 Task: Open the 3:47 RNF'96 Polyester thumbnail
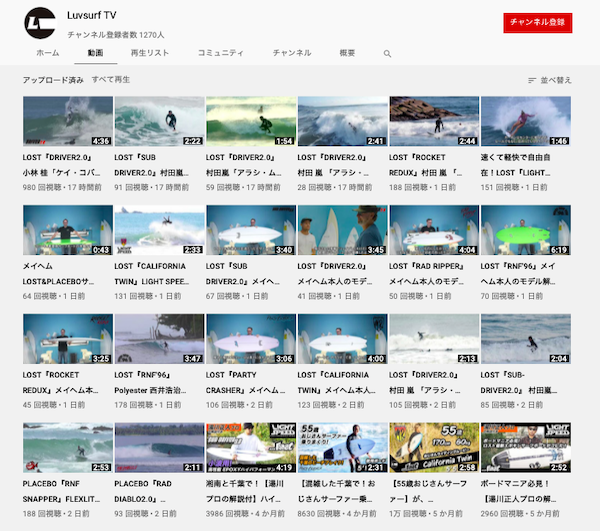point(159,339)
